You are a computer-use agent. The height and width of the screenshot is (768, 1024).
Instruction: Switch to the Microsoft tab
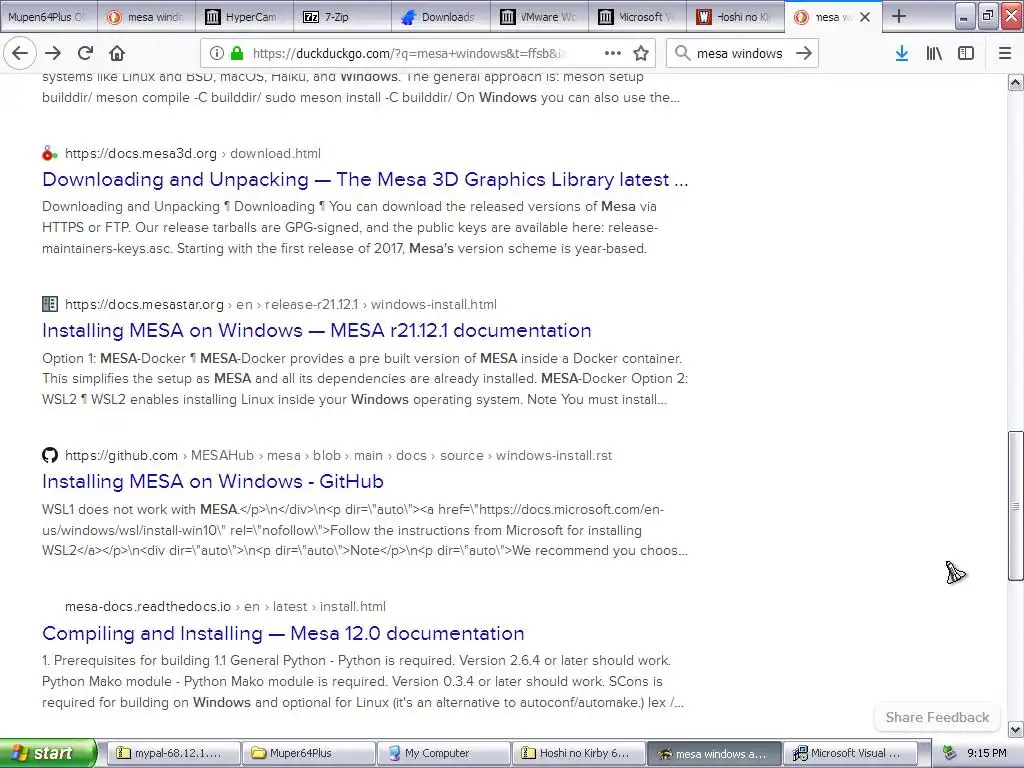point(637,17)
